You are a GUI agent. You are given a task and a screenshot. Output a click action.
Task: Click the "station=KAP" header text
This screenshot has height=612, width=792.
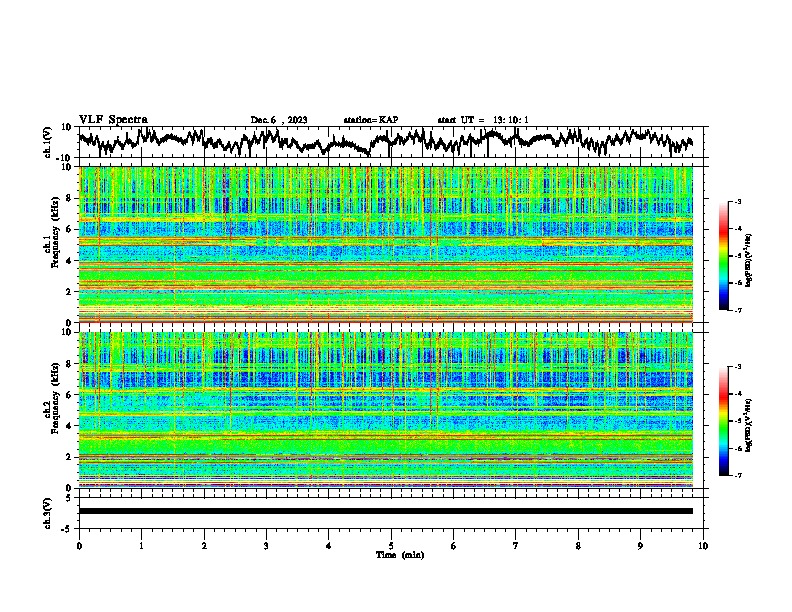click(x=371, y=120)
